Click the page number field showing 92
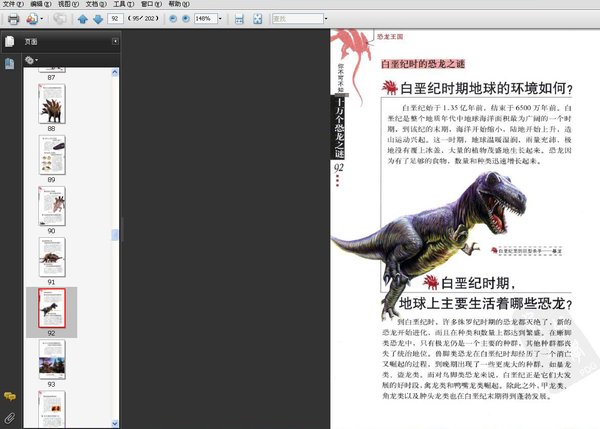This screenshot has height=429, width=600. click(x=117, y=19)
